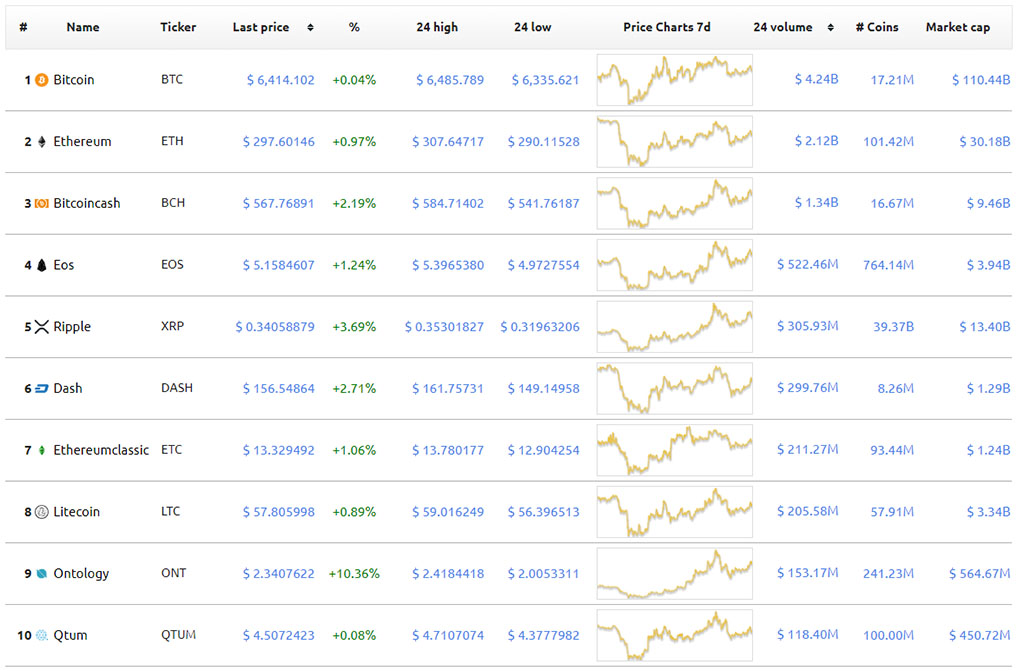This screenshot has height=671, width=1024.
Task: Click the Ripple X logo icon
Action: tap(42, 327)
